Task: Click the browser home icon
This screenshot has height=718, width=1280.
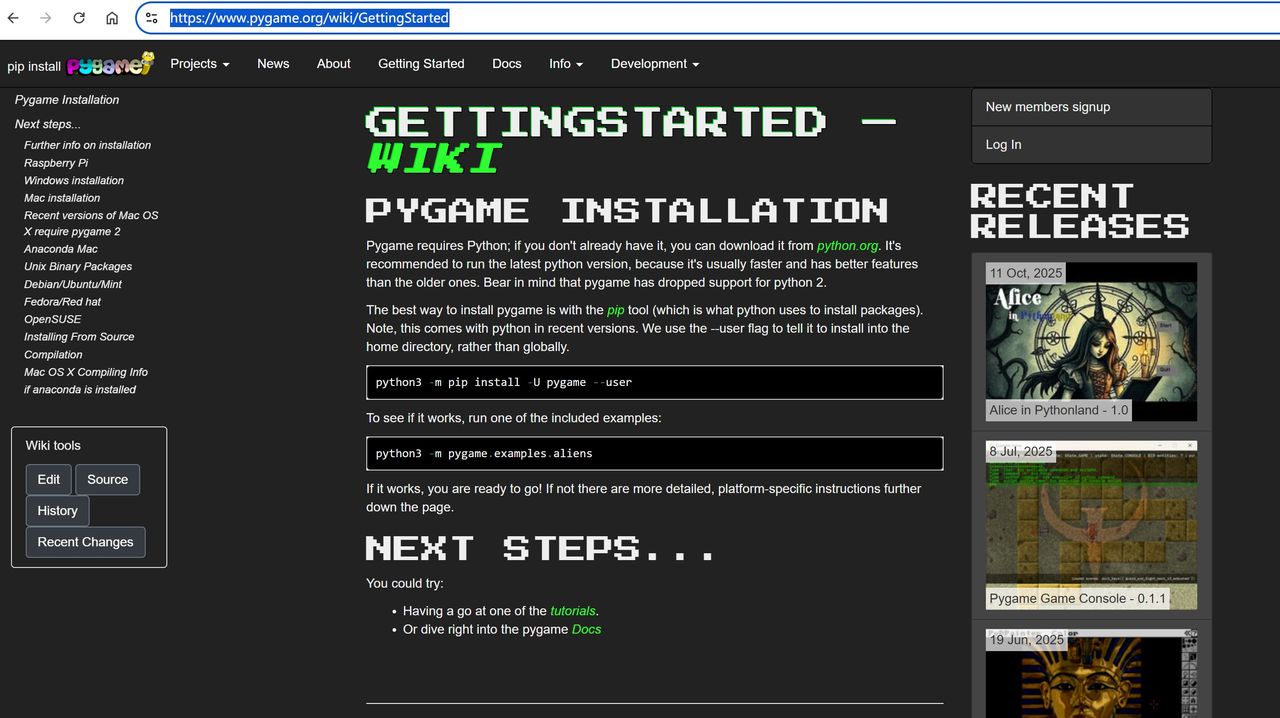Action: [112, 17]
